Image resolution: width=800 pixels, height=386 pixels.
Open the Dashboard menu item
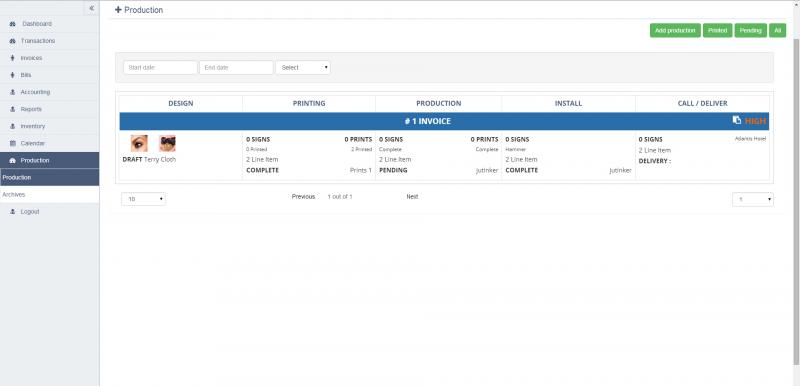49,24
